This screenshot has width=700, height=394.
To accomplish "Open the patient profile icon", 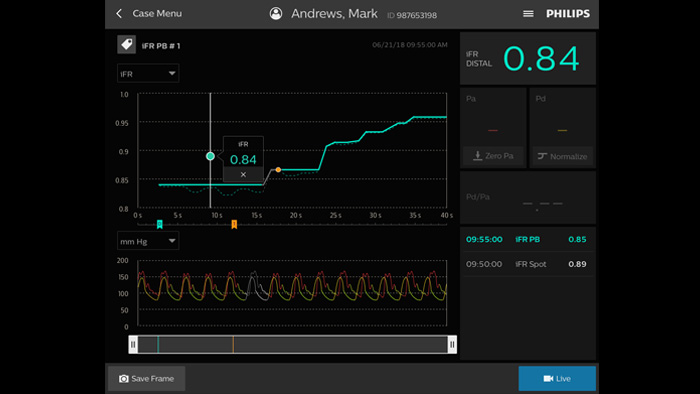I will [276, 13].
